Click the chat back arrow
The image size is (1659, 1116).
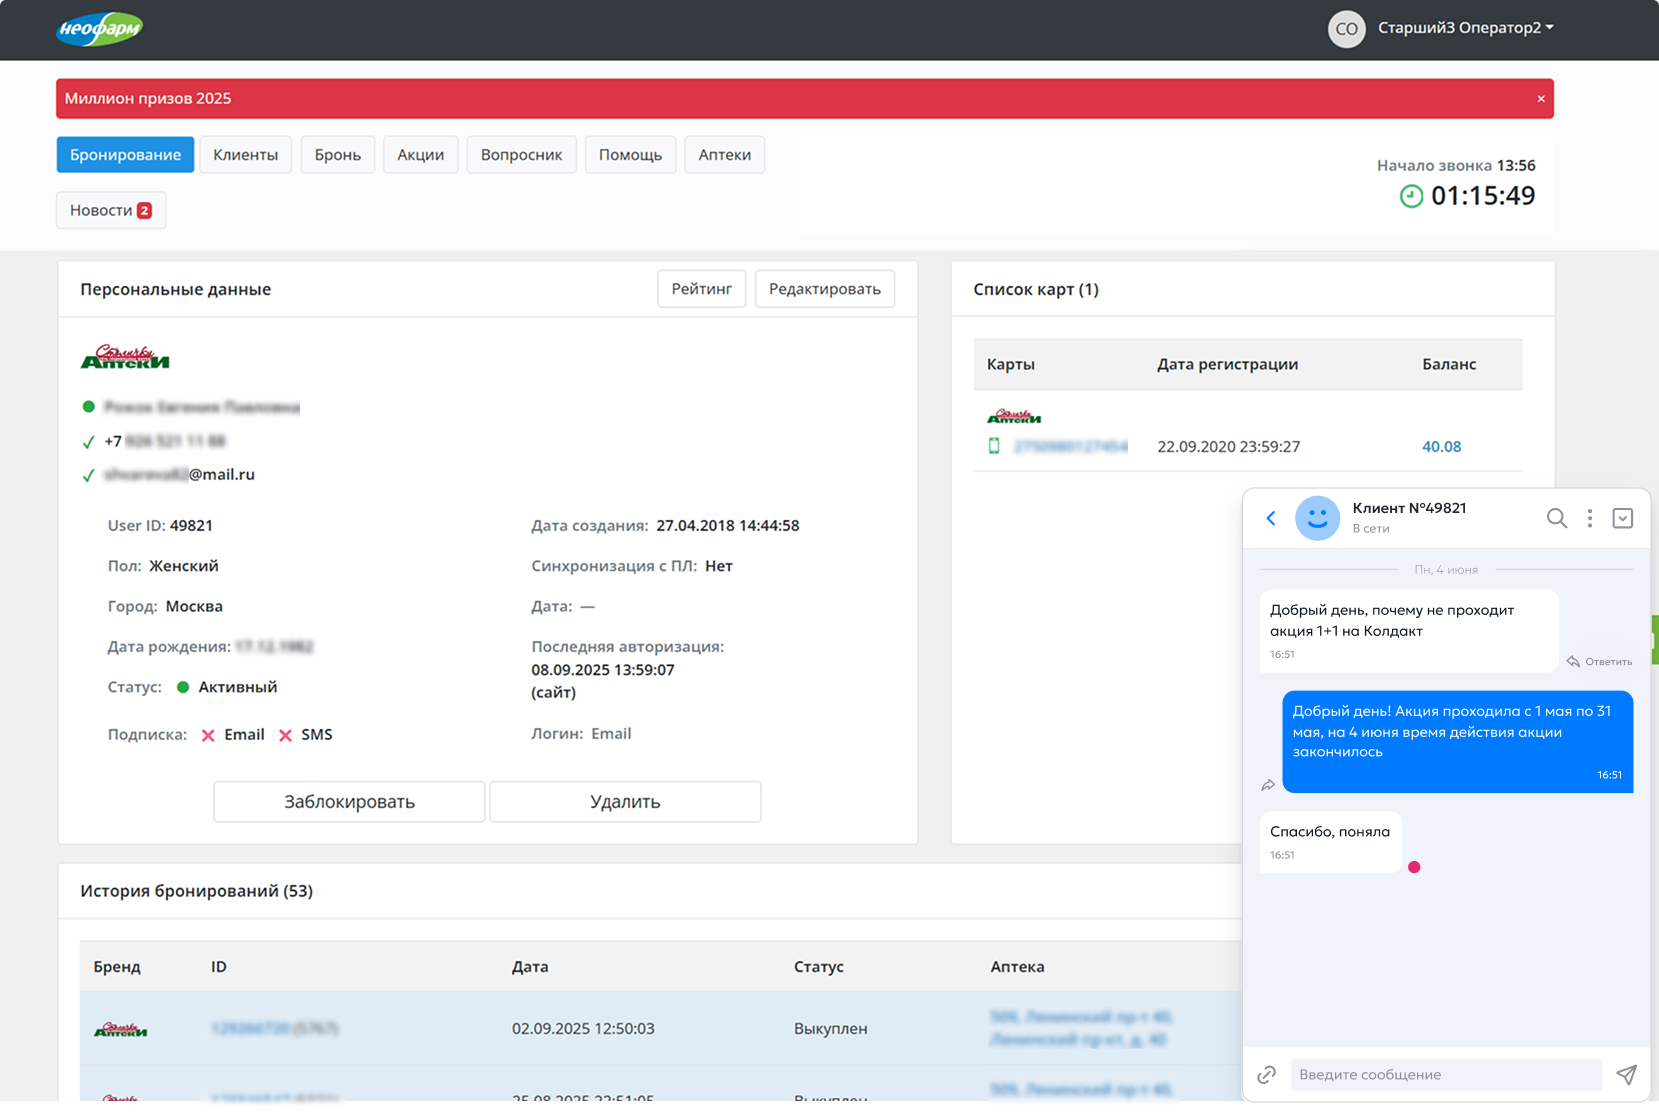point(1271,518)
